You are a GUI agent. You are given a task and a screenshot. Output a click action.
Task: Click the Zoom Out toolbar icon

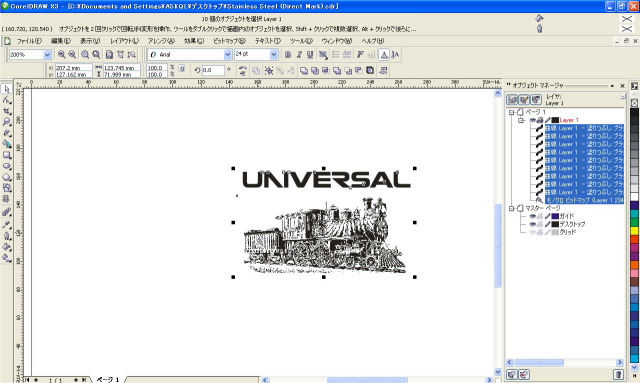pos(72,54)
